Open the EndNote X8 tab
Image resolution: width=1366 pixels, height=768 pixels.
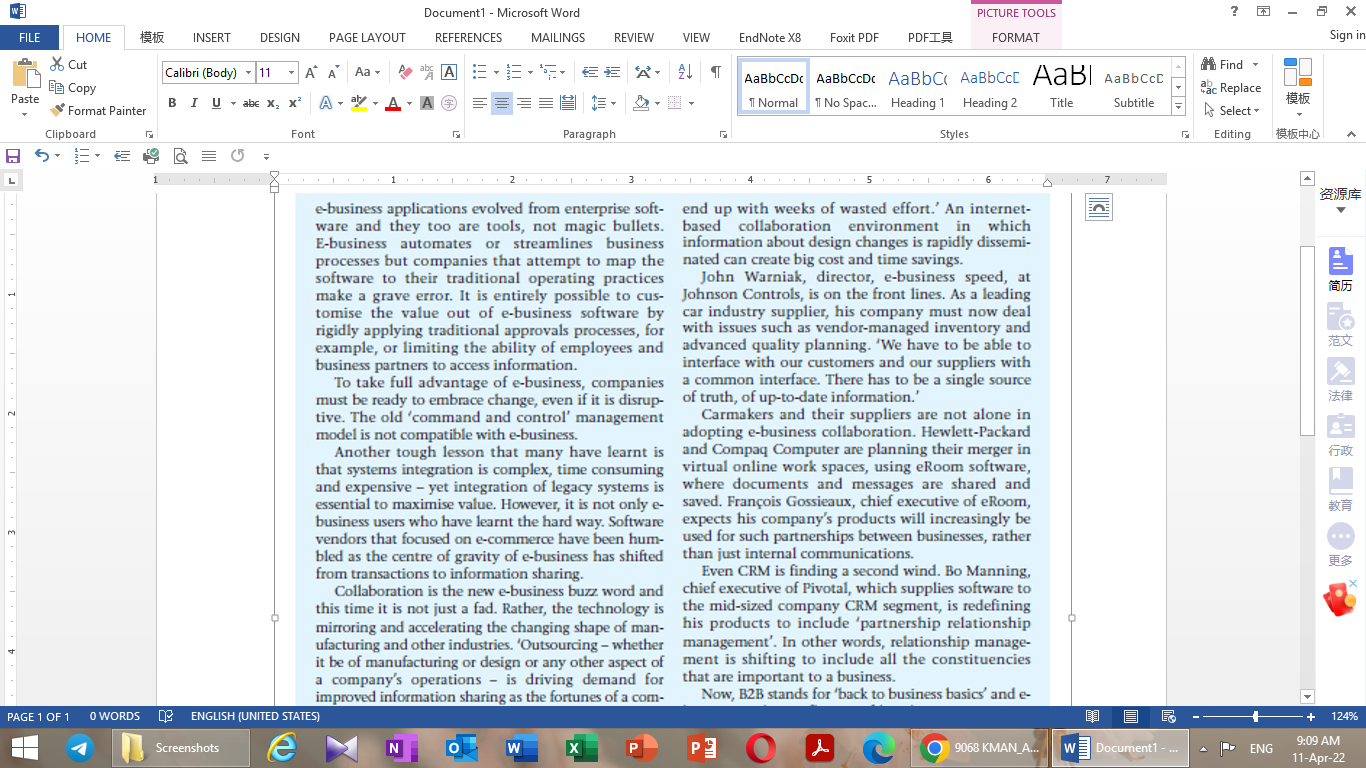click(x=769, y=37)
